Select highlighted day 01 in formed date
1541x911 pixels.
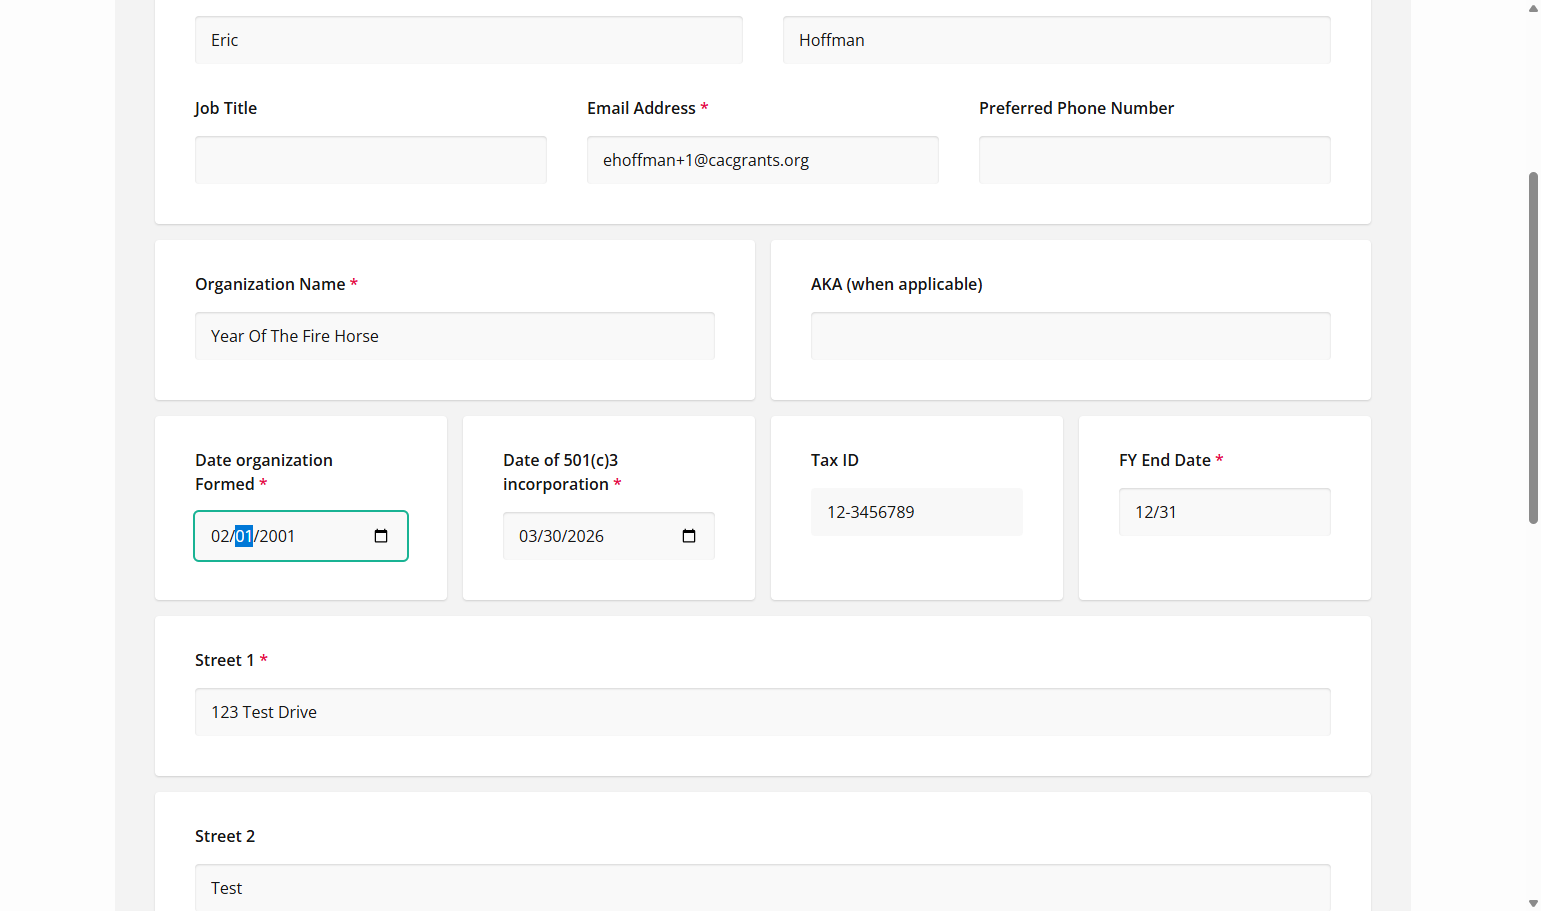click(244, 536)
